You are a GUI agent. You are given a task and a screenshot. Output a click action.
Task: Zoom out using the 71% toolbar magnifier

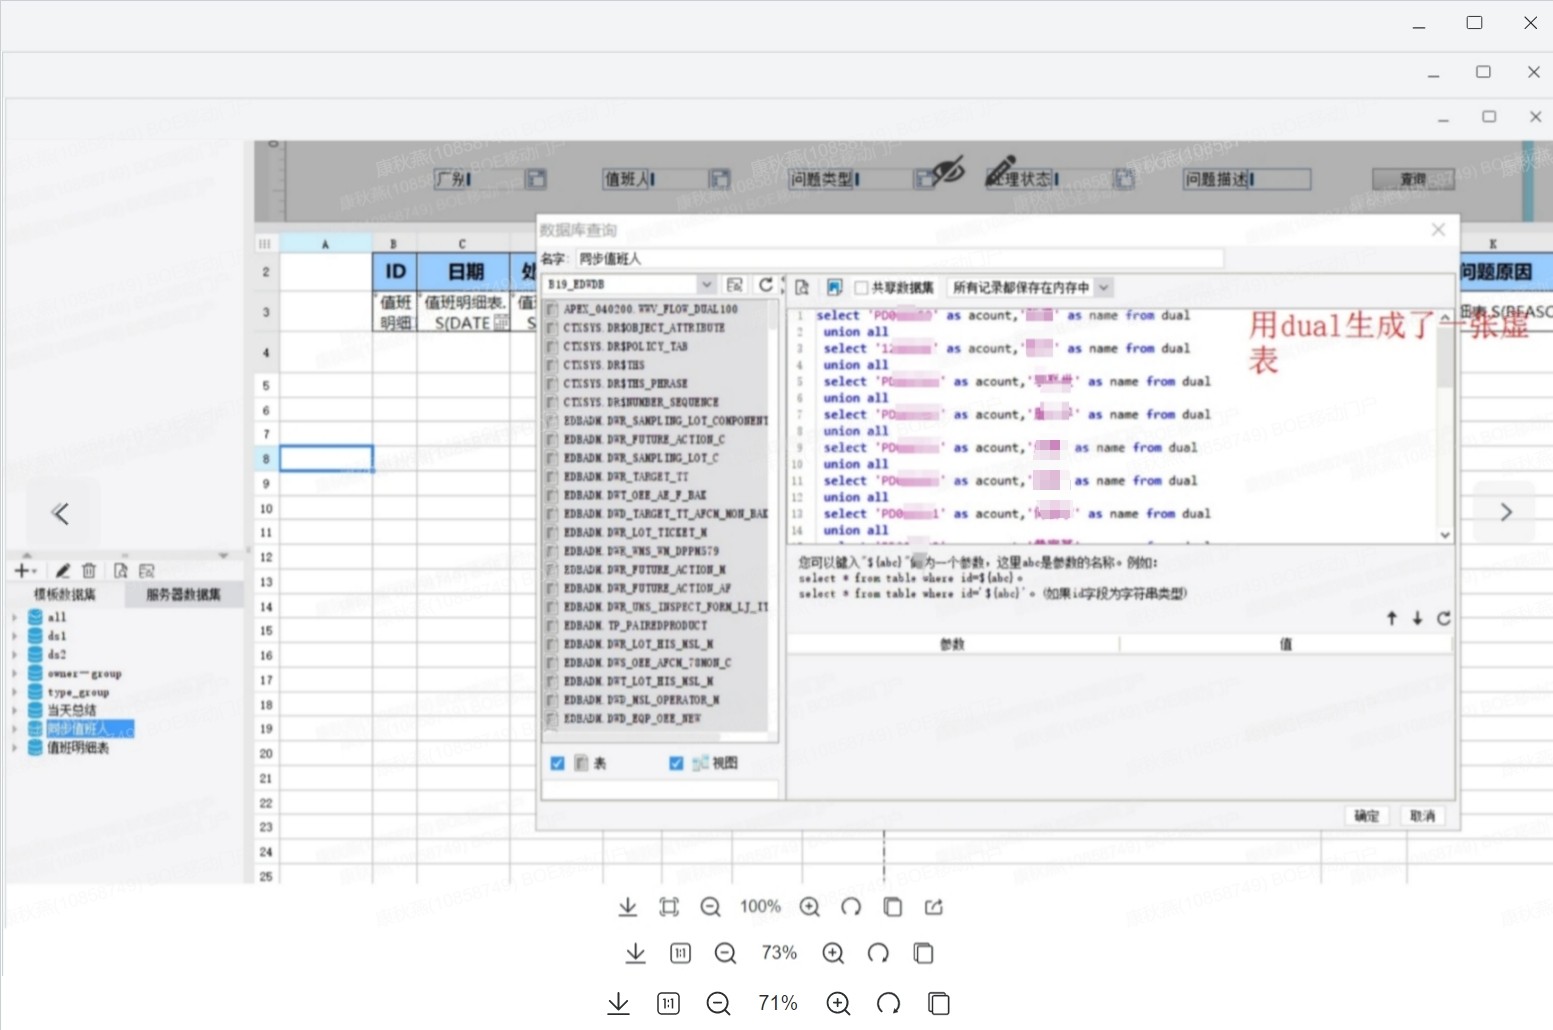click(x=718, y=1003)
